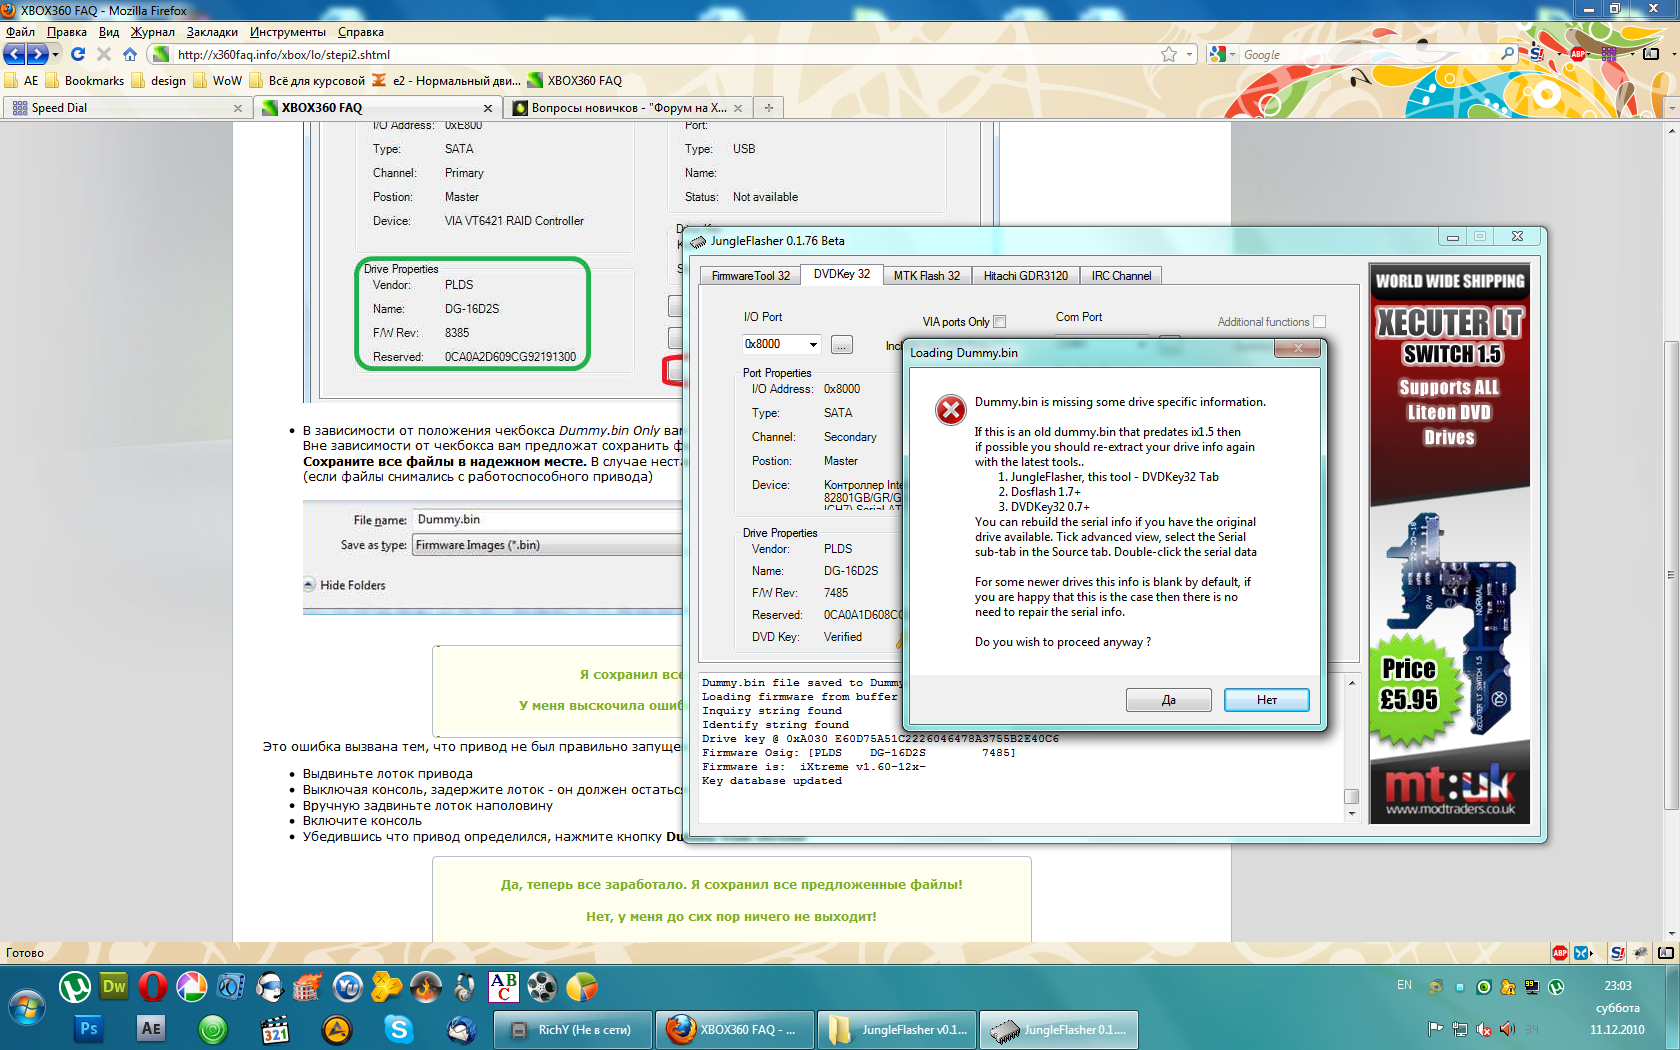The height and width of the screenshot is (1050, 1680).
Task: Click link Да, теперь все заработало
Action: pos(731,885)
